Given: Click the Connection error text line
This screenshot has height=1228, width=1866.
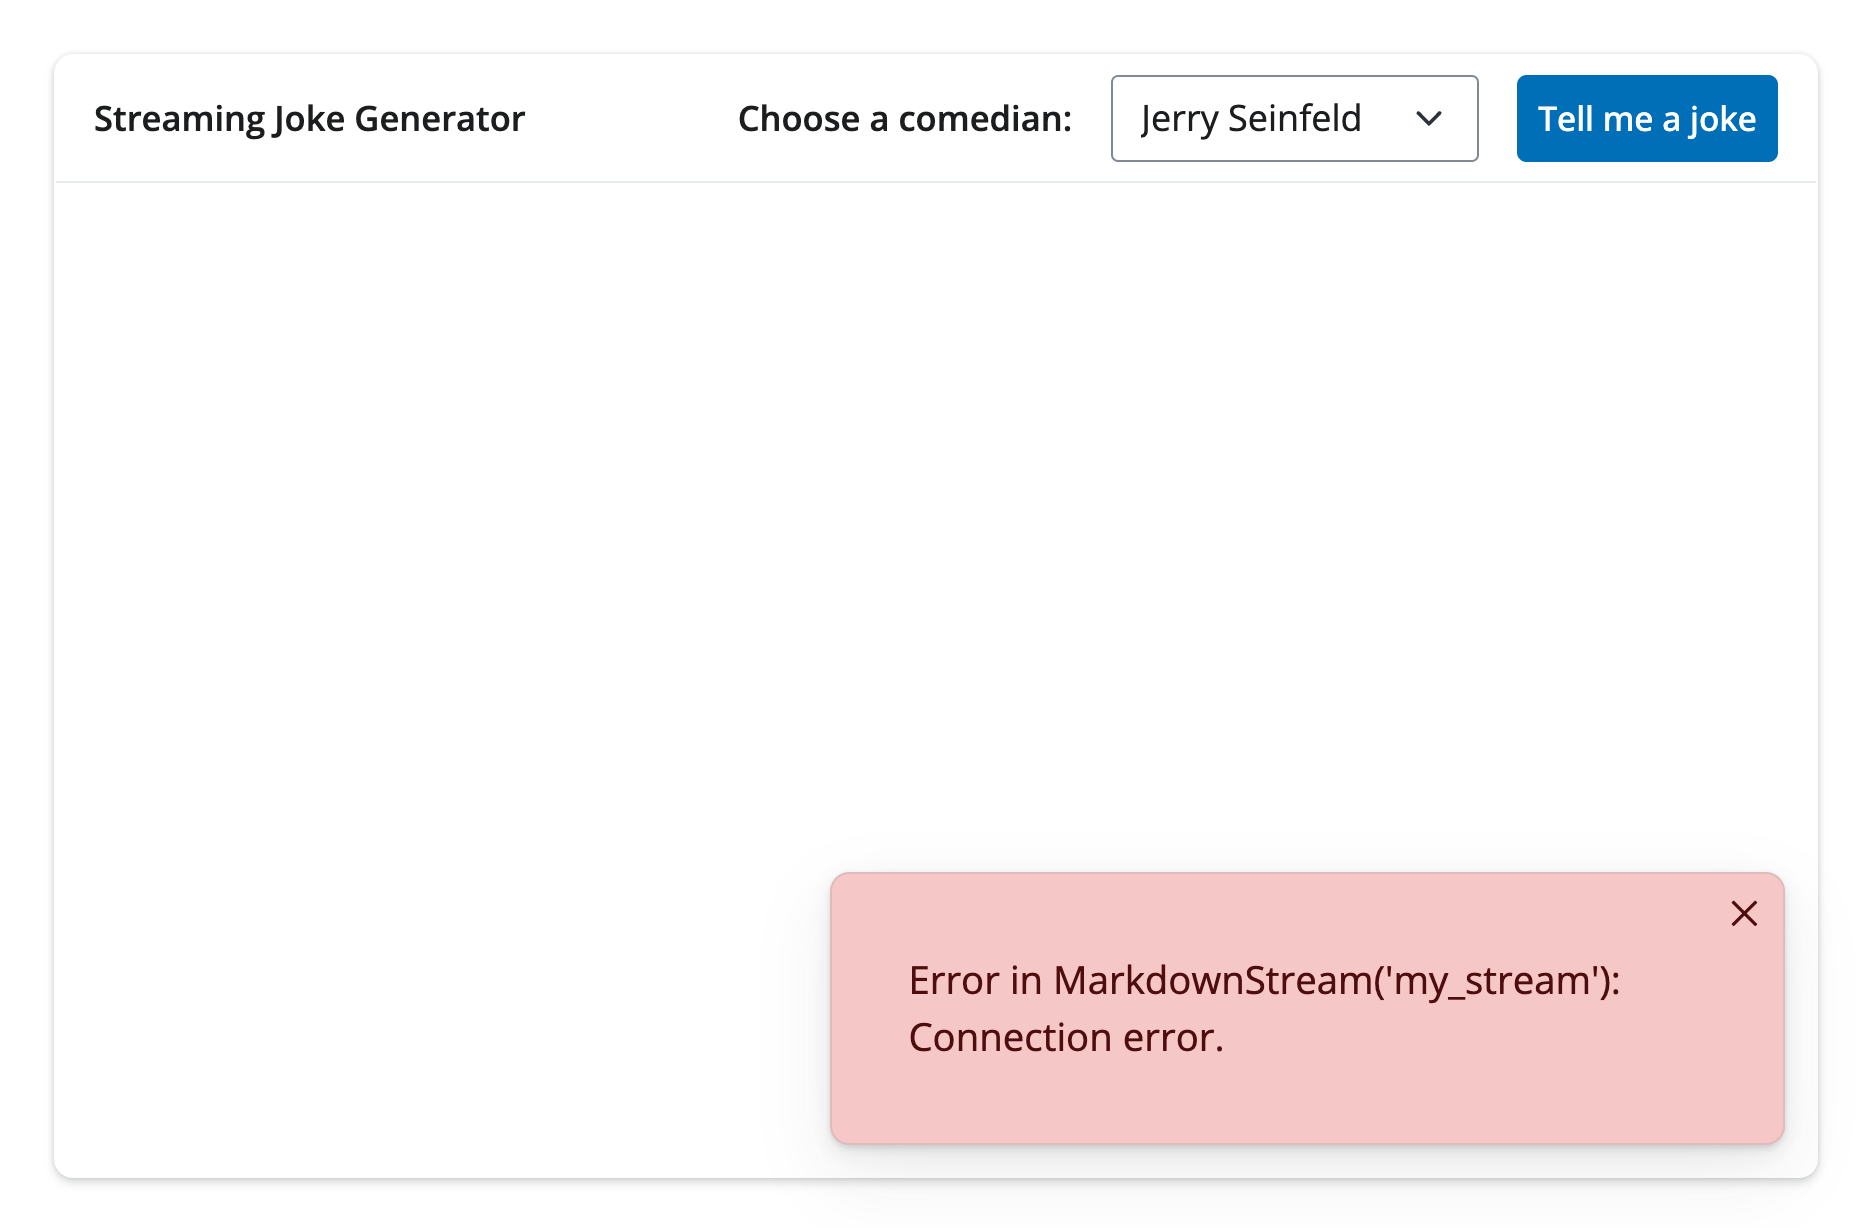Looking at the screenshot, I should point(1066,1038).
